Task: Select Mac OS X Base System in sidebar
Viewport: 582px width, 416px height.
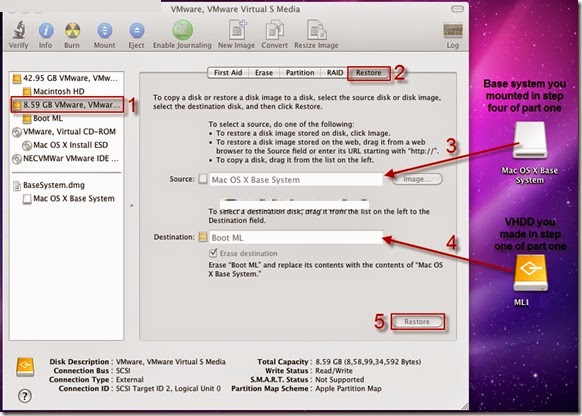Action: tap(69, 199)
